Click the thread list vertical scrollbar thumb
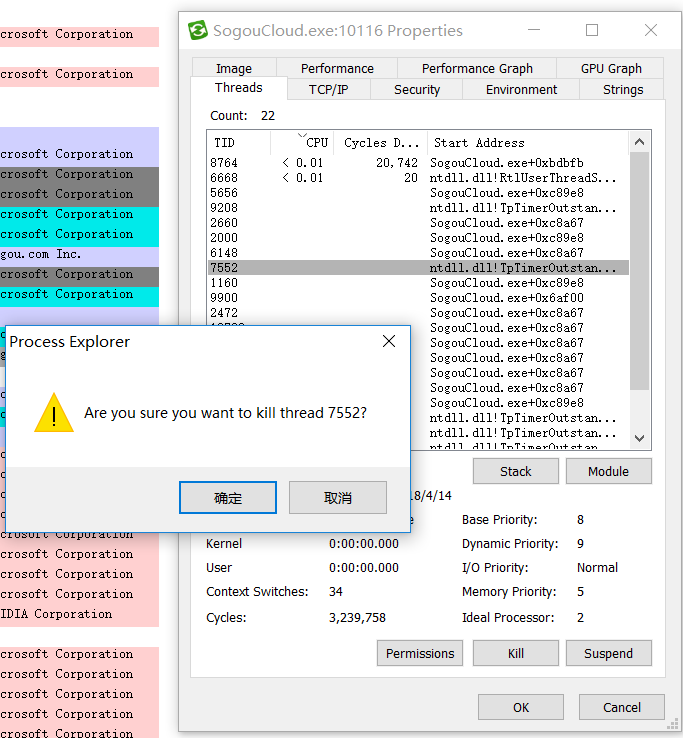This screenshot has width=683, height=738. point(639,271)
